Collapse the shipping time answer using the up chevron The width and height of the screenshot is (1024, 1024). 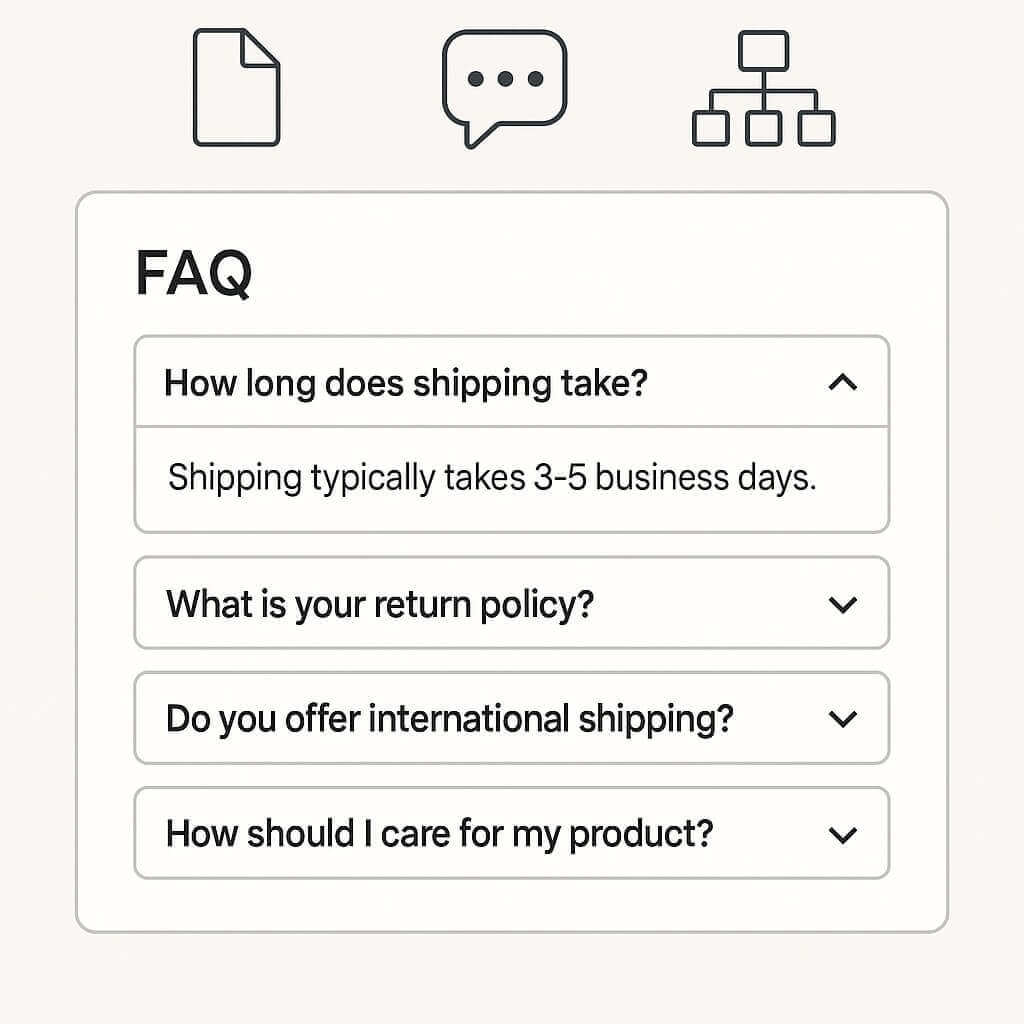click(843, 382)
